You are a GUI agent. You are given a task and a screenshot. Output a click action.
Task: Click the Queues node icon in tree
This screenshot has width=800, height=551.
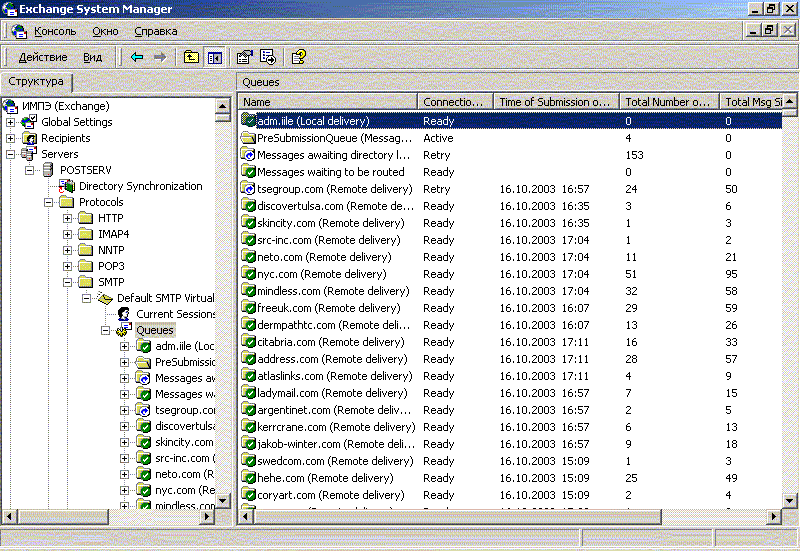(x=124, y=330)
